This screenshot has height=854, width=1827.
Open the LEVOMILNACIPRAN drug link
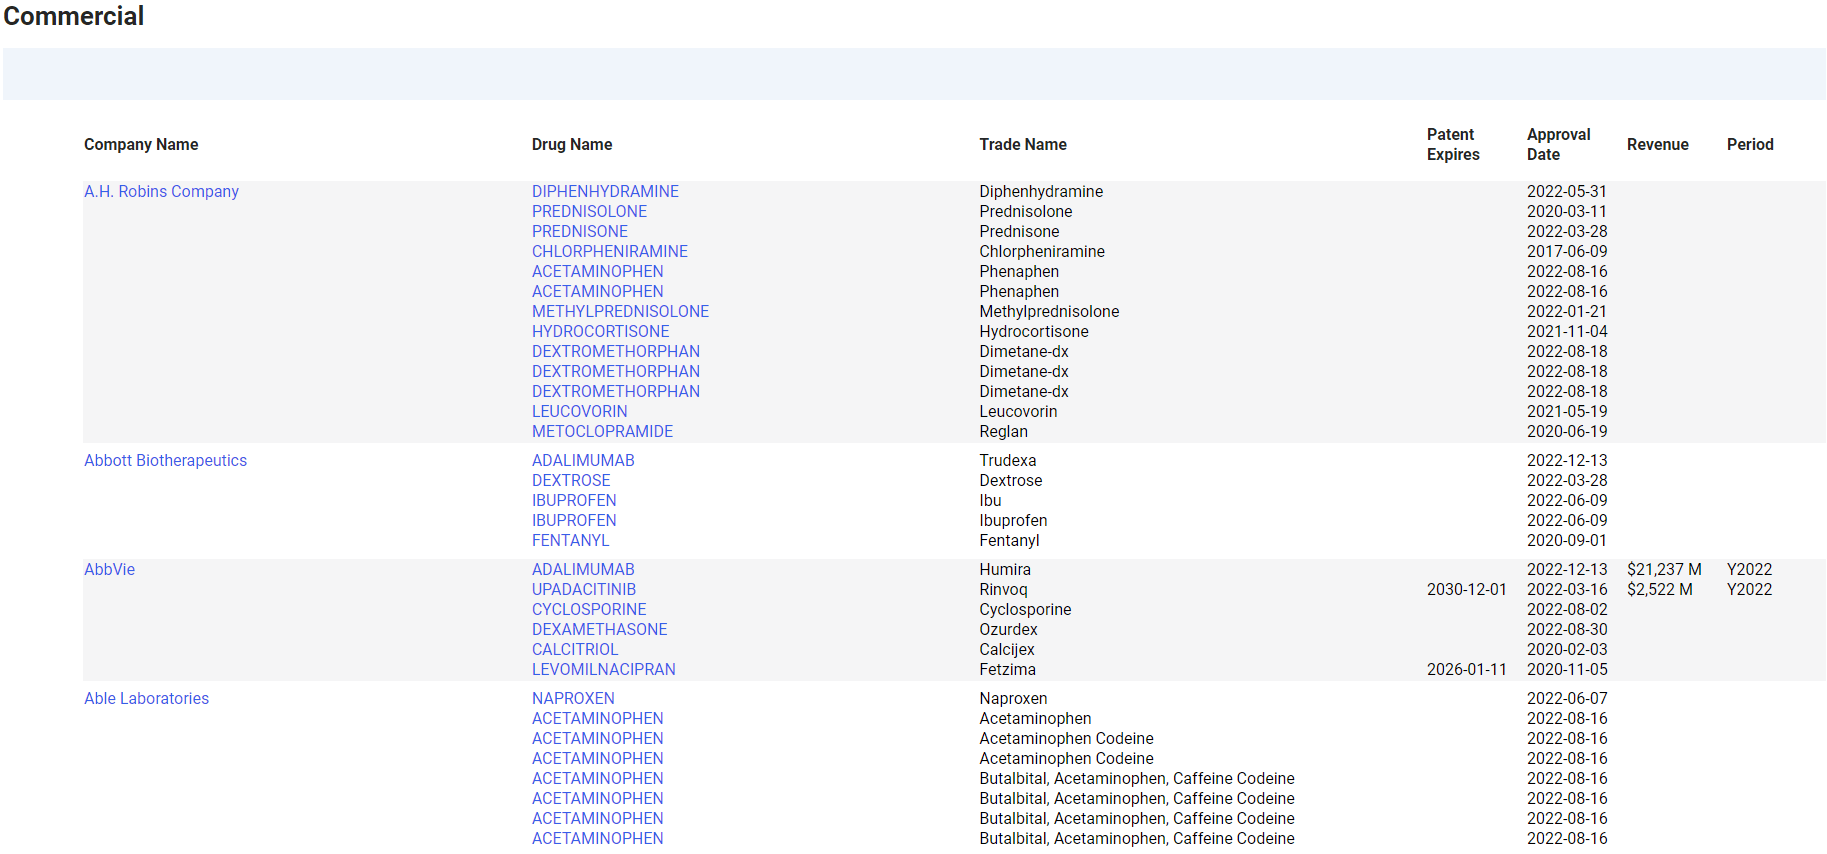(604, 669)
